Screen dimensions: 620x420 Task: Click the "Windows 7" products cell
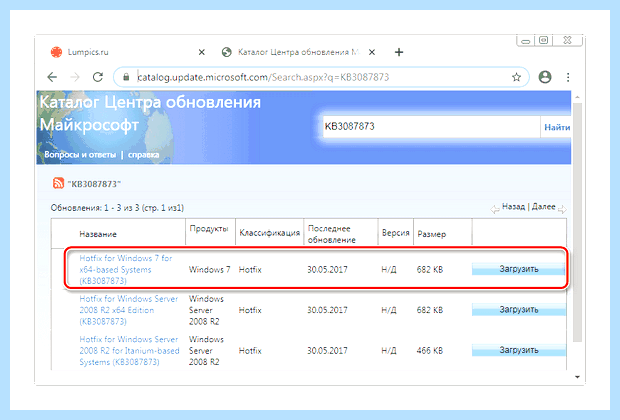[210, 270]
